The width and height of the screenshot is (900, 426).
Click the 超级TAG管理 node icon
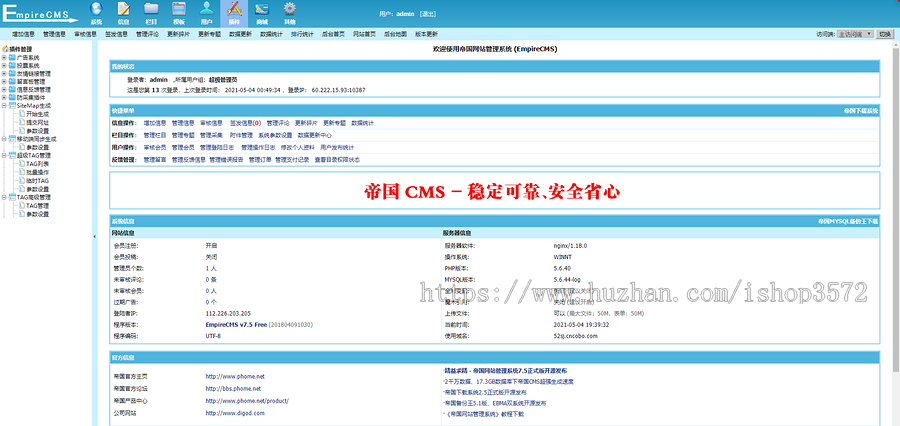click(13, 155)
